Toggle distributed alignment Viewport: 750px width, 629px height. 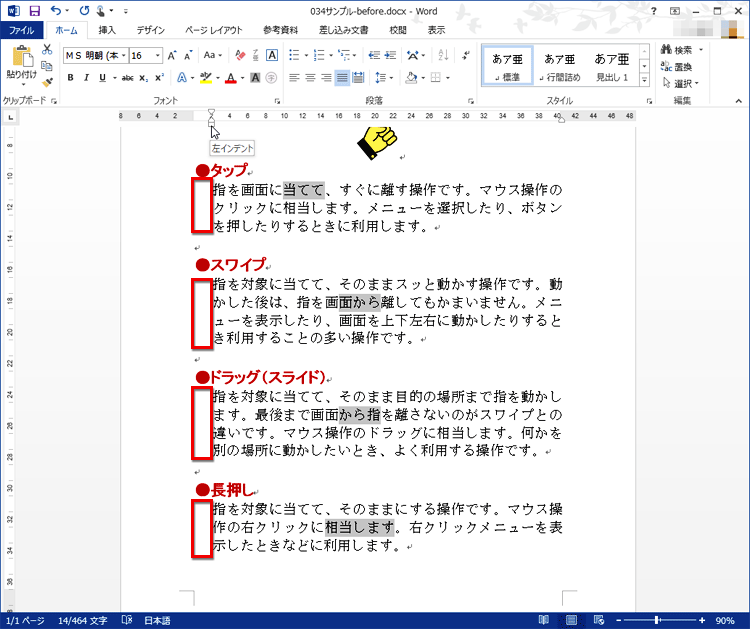[x=358, y=77]
